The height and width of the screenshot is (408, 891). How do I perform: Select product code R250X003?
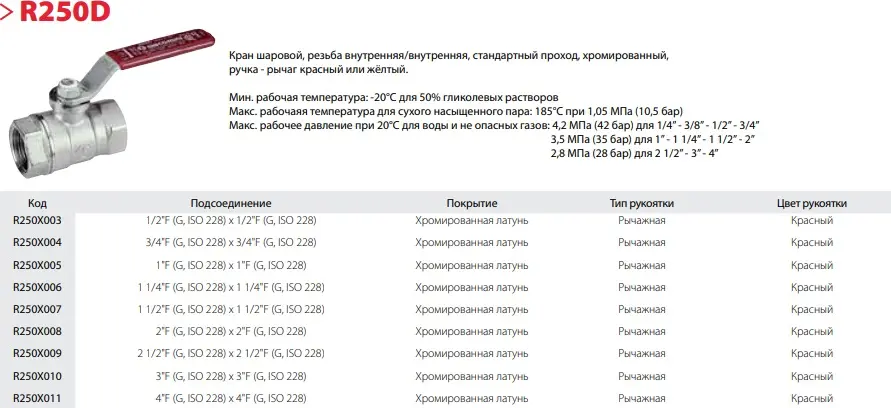[x=37, y=220]
